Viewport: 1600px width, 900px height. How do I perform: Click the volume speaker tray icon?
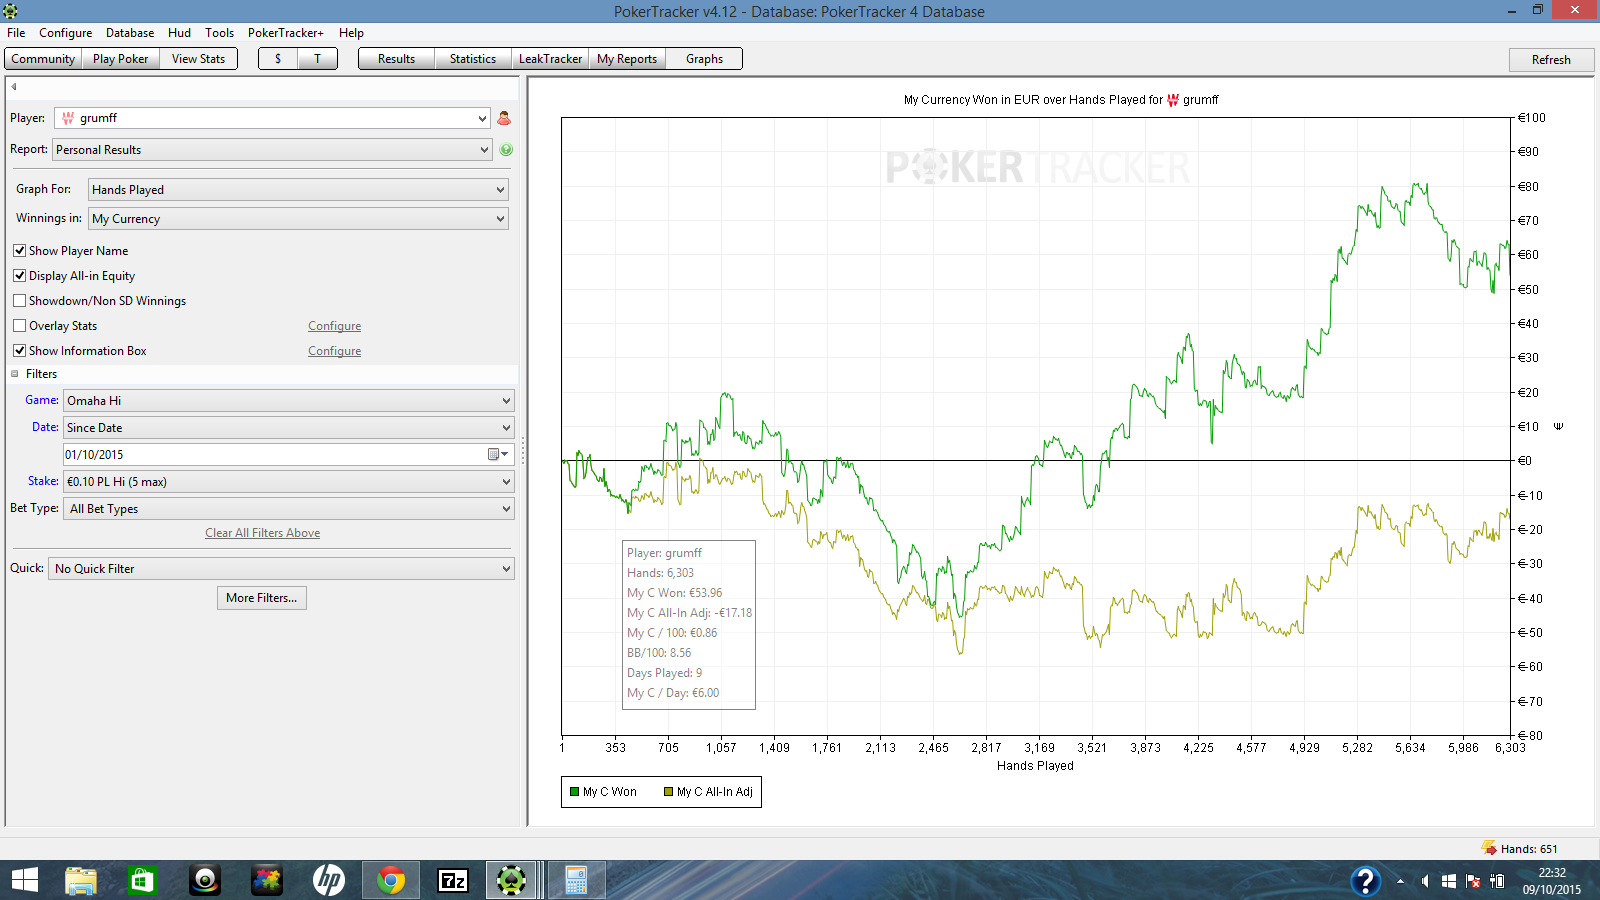tap(1424, 881)
